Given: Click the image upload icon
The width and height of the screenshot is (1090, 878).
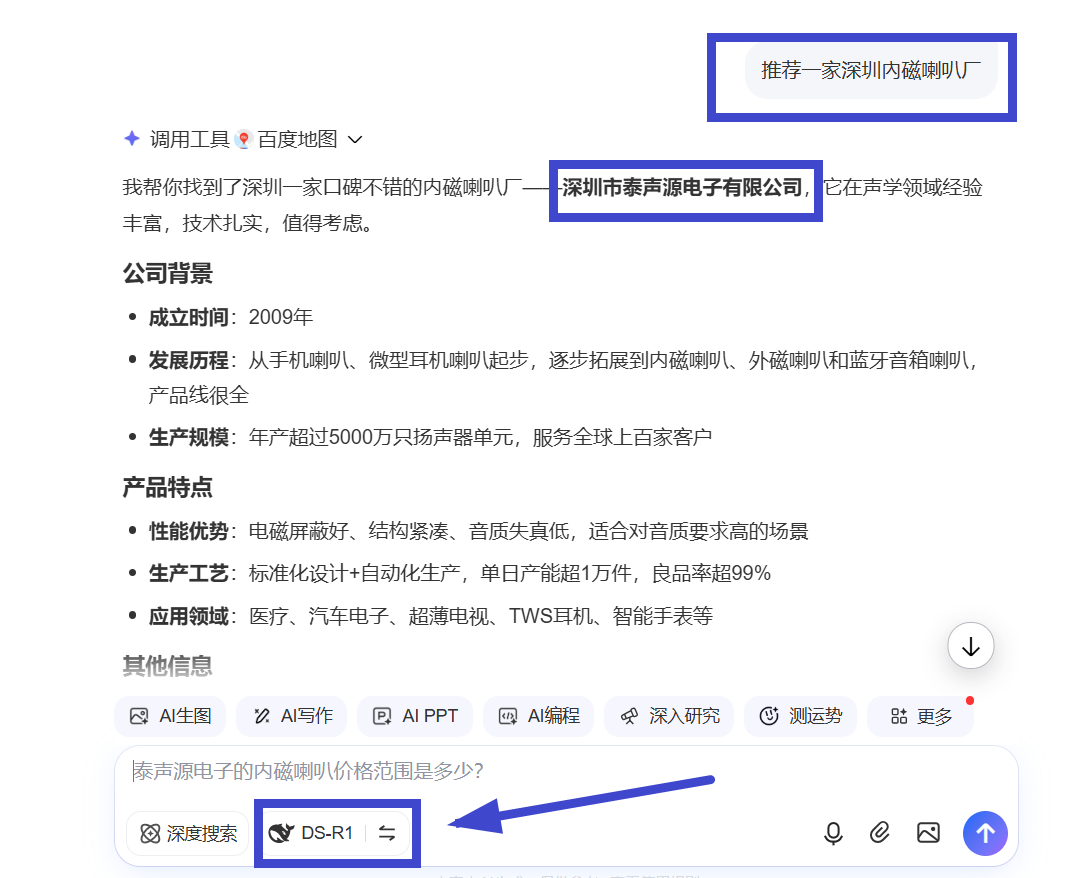Looking at the screenshot, I should tap(928, 833).
